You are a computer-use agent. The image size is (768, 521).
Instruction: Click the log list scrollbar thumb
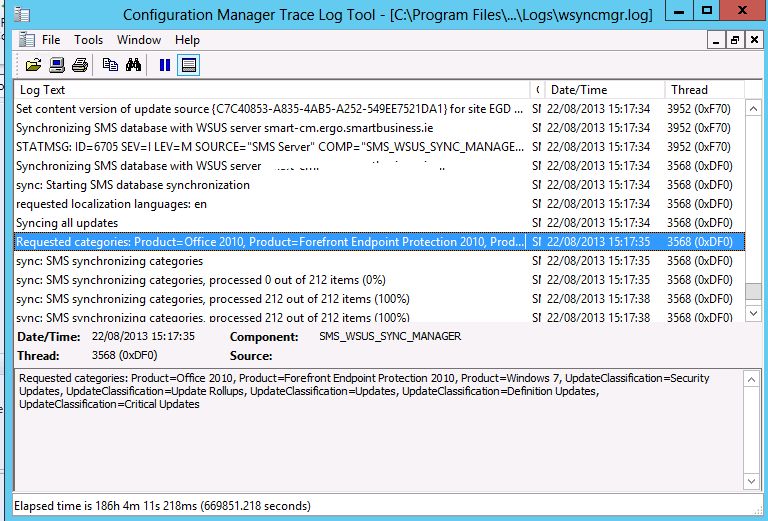pyautogui.click(x=753, y=291)
